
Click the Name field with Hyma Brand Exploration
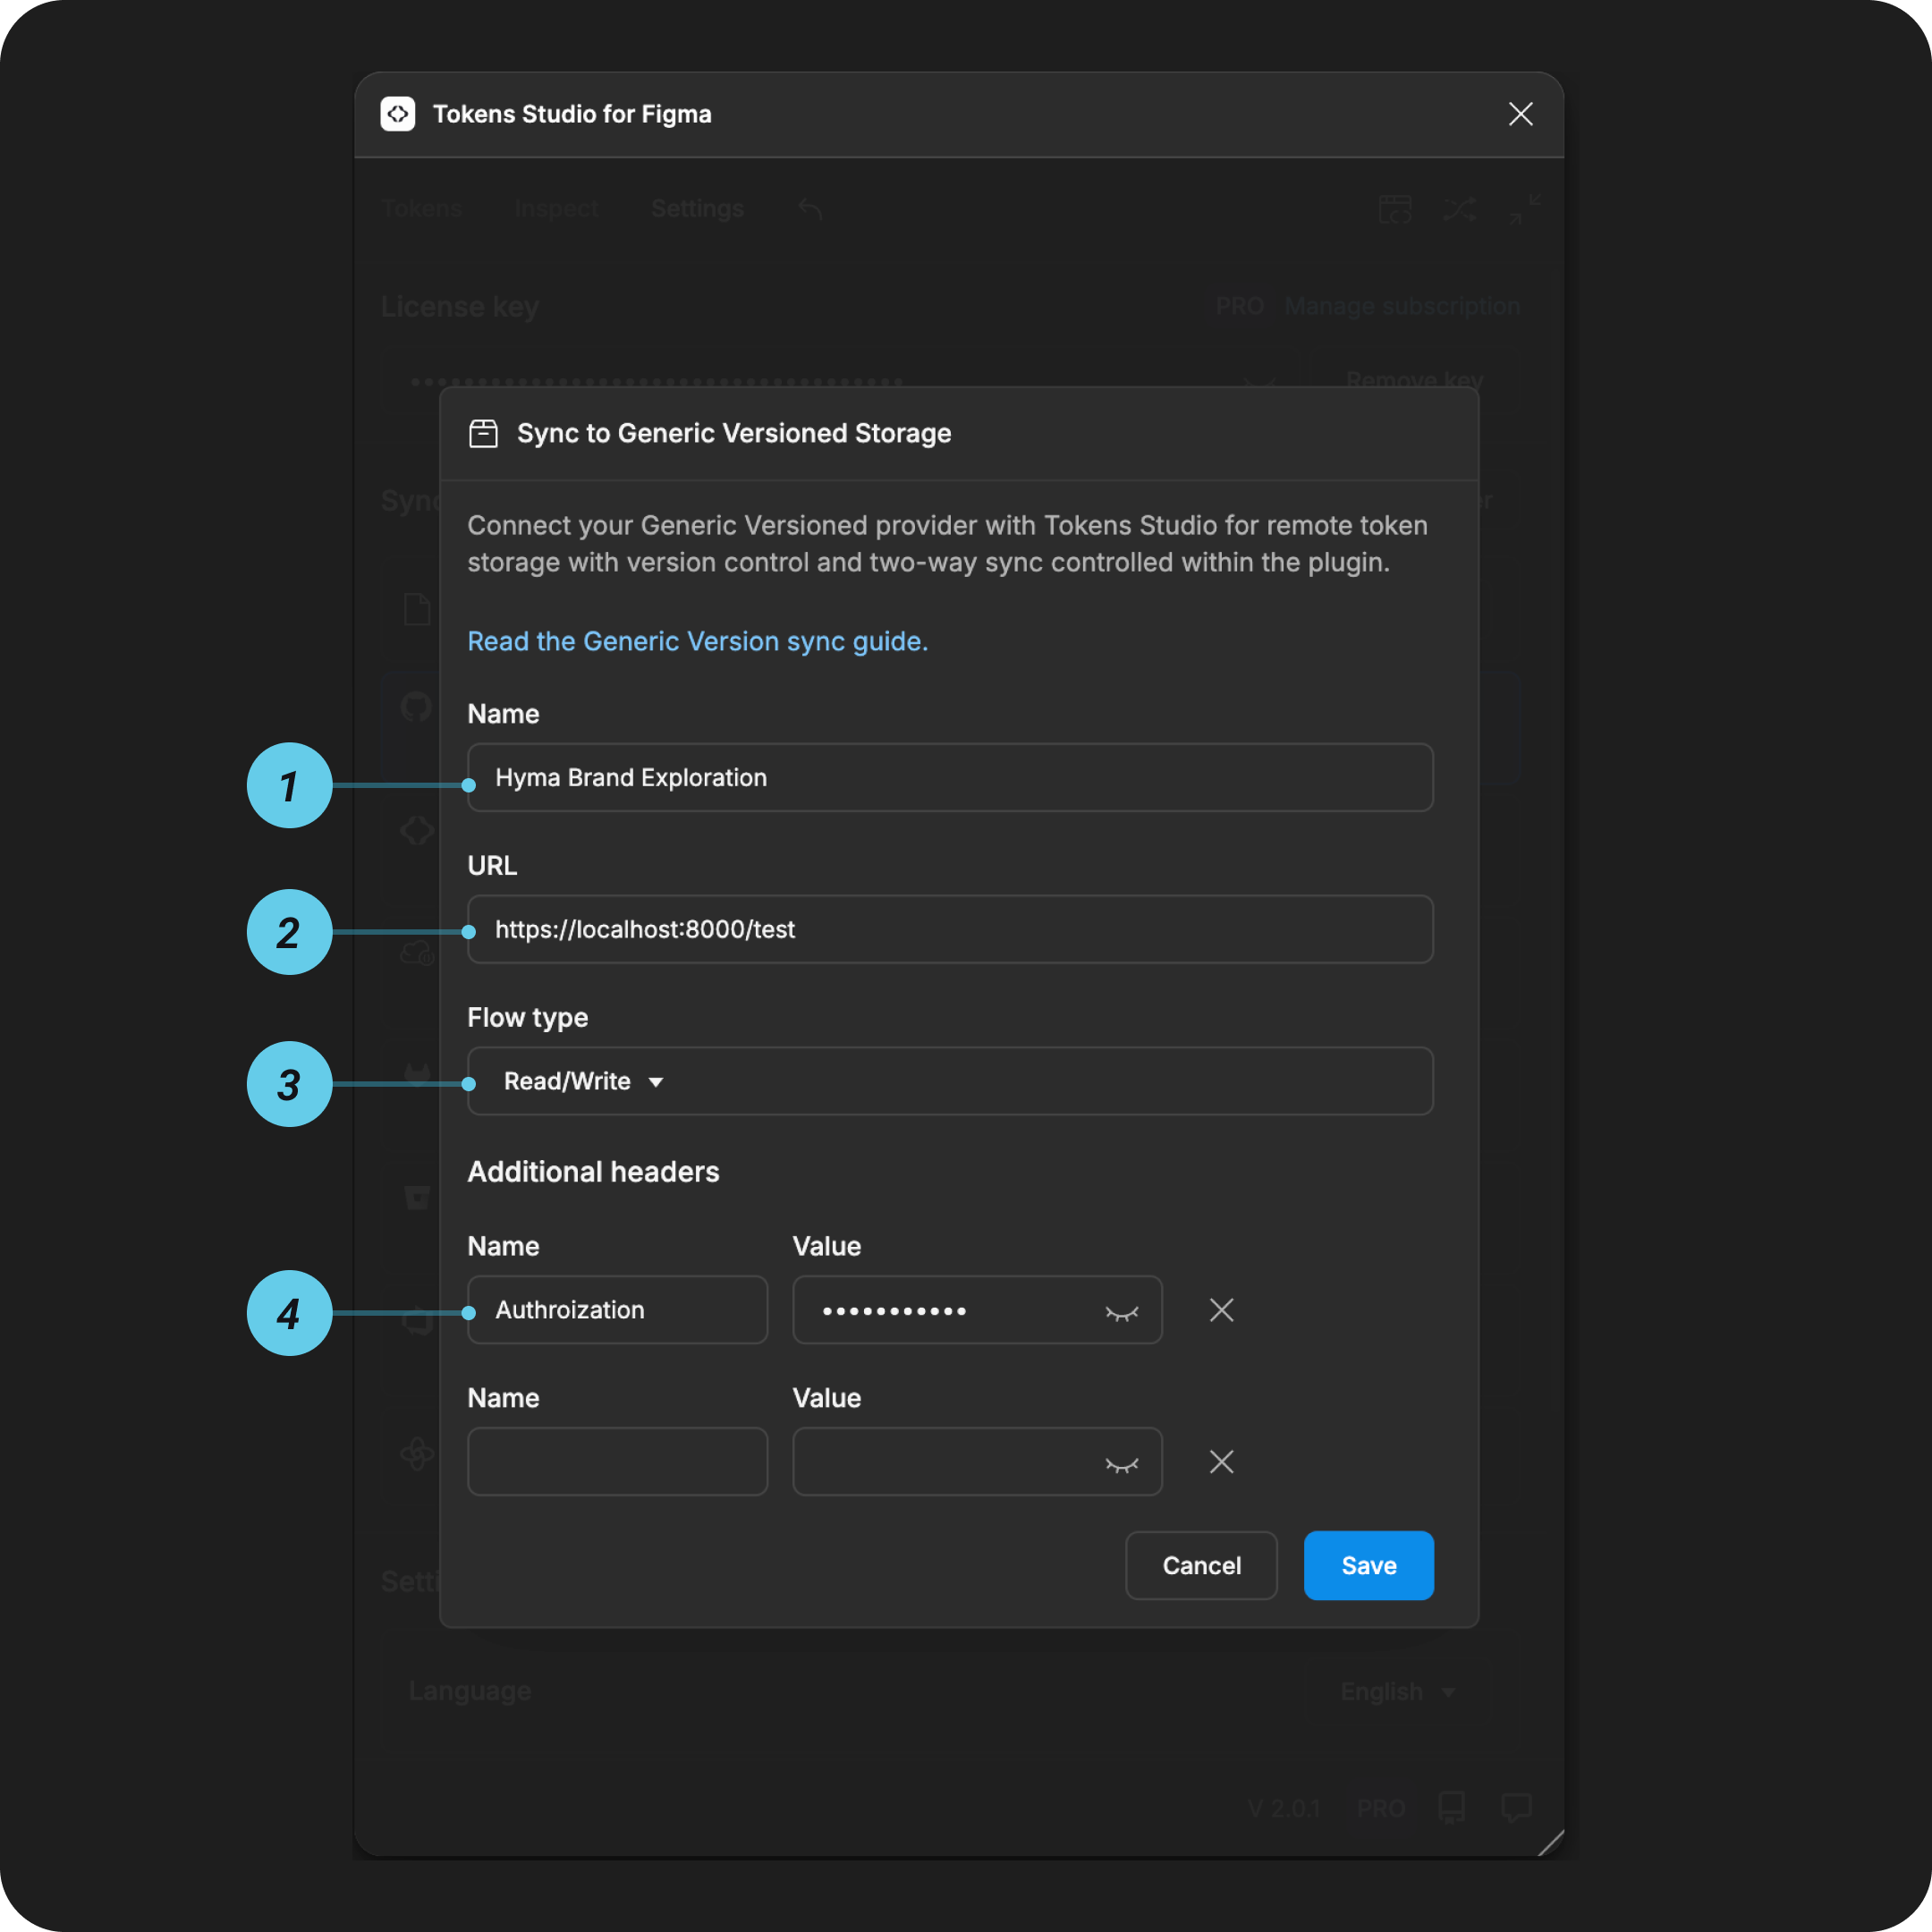[x=950, y=777]
